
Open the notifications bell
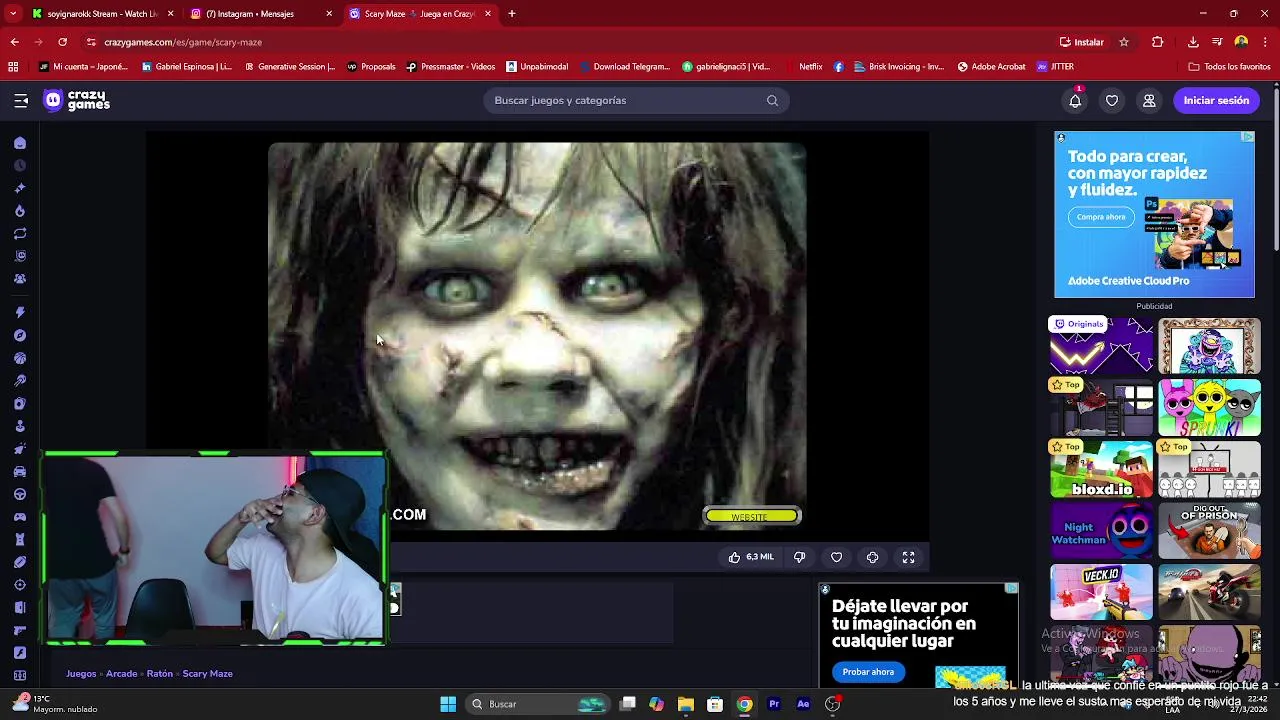[1075, 100]
